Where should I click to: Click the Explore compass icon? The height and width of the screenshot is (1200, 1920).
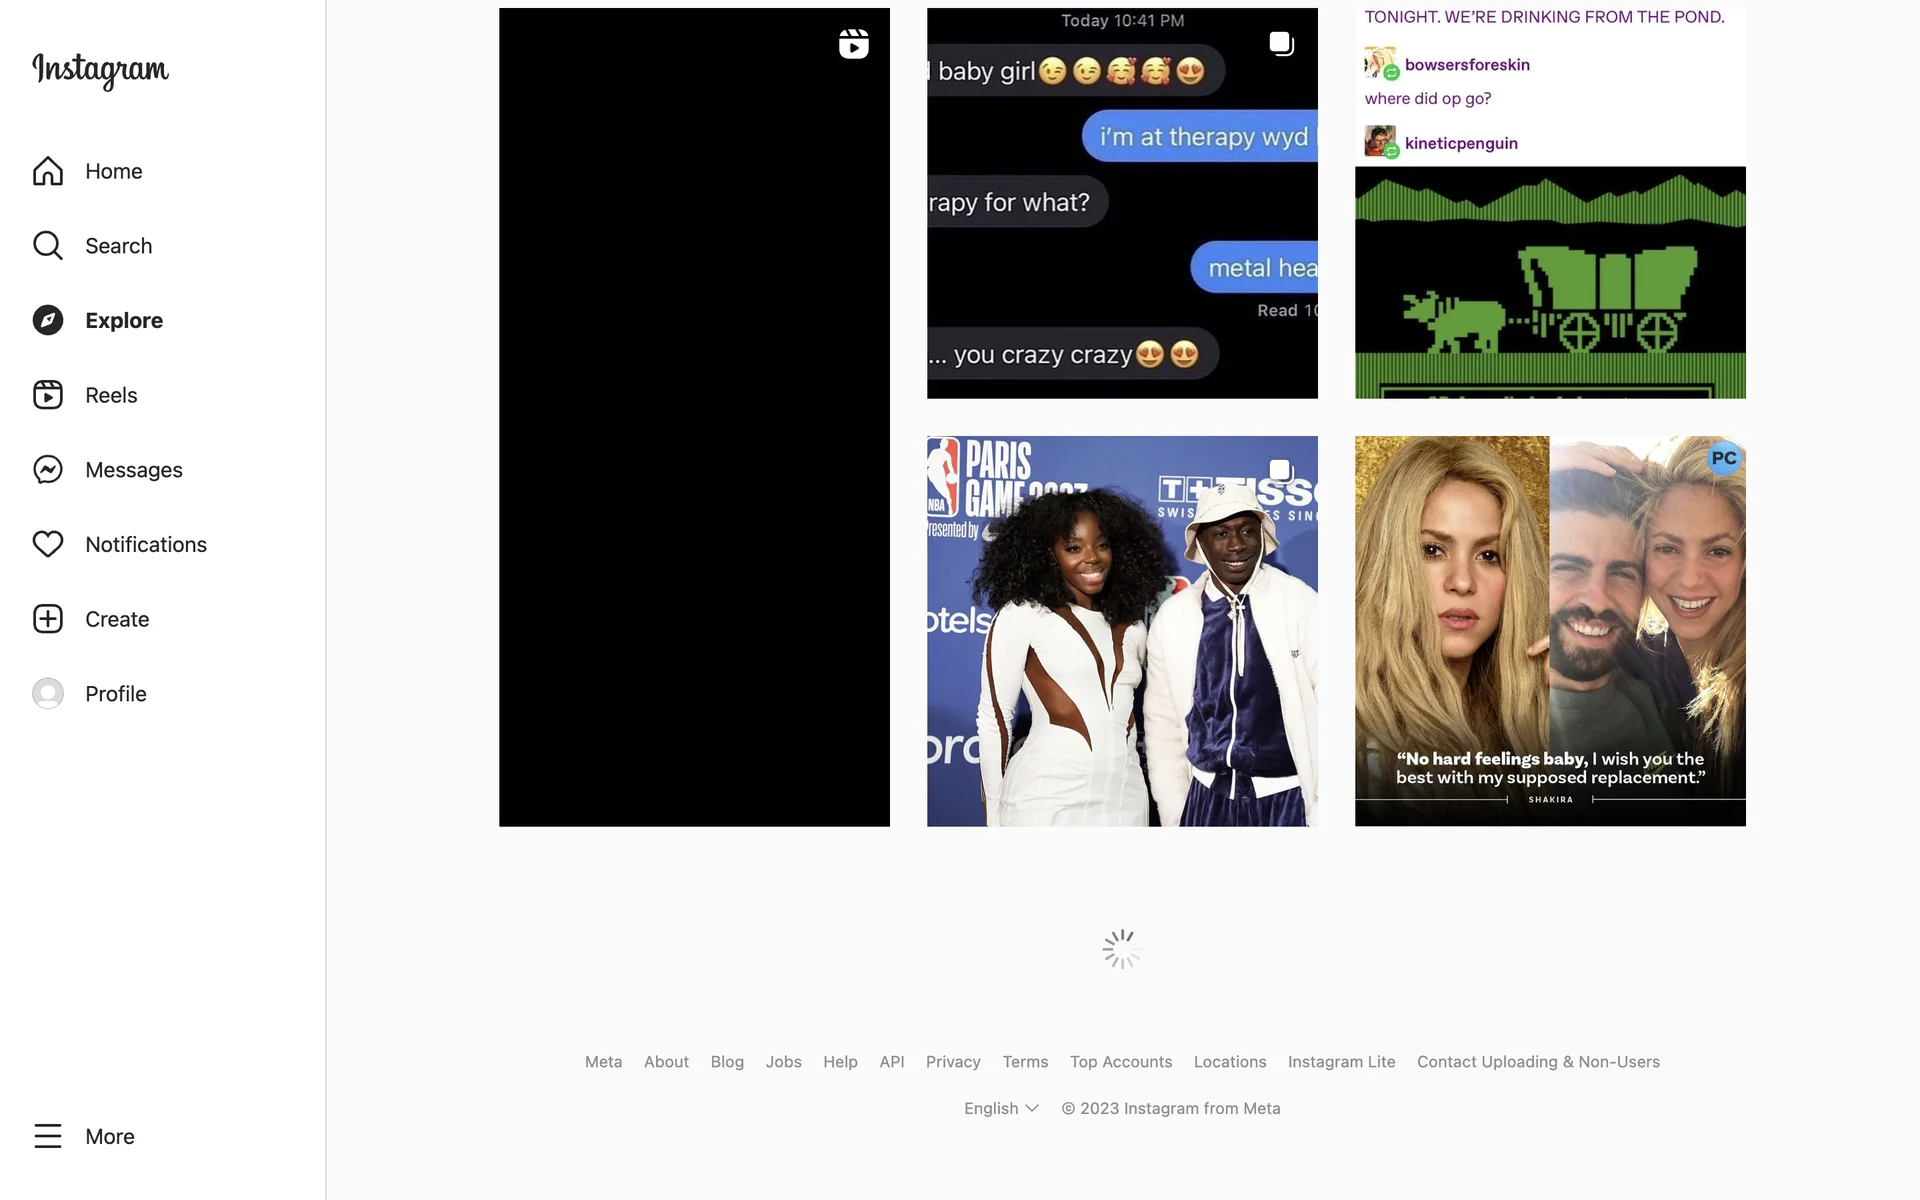(x=48, y=320)
